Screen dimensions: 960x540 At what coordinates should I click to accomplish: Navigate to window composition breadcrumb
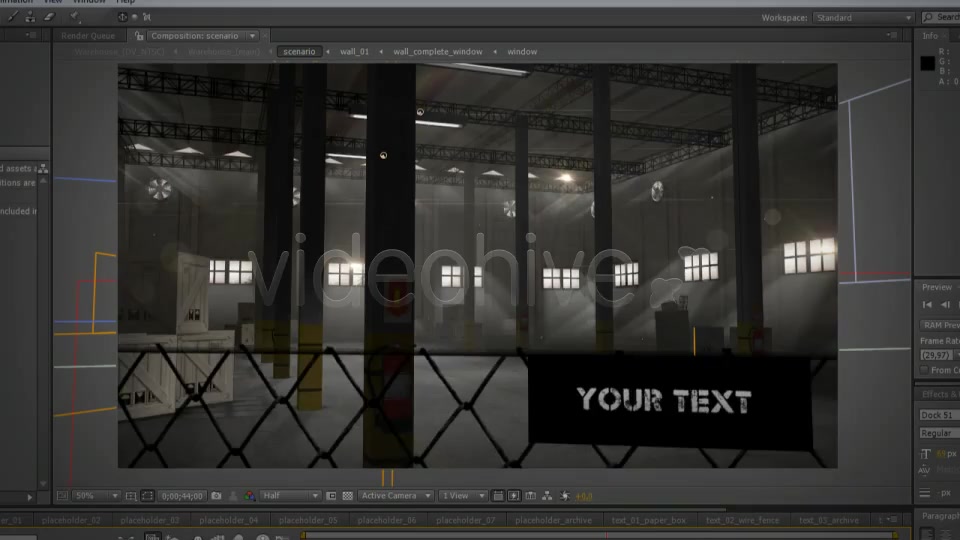coord(522,52)
